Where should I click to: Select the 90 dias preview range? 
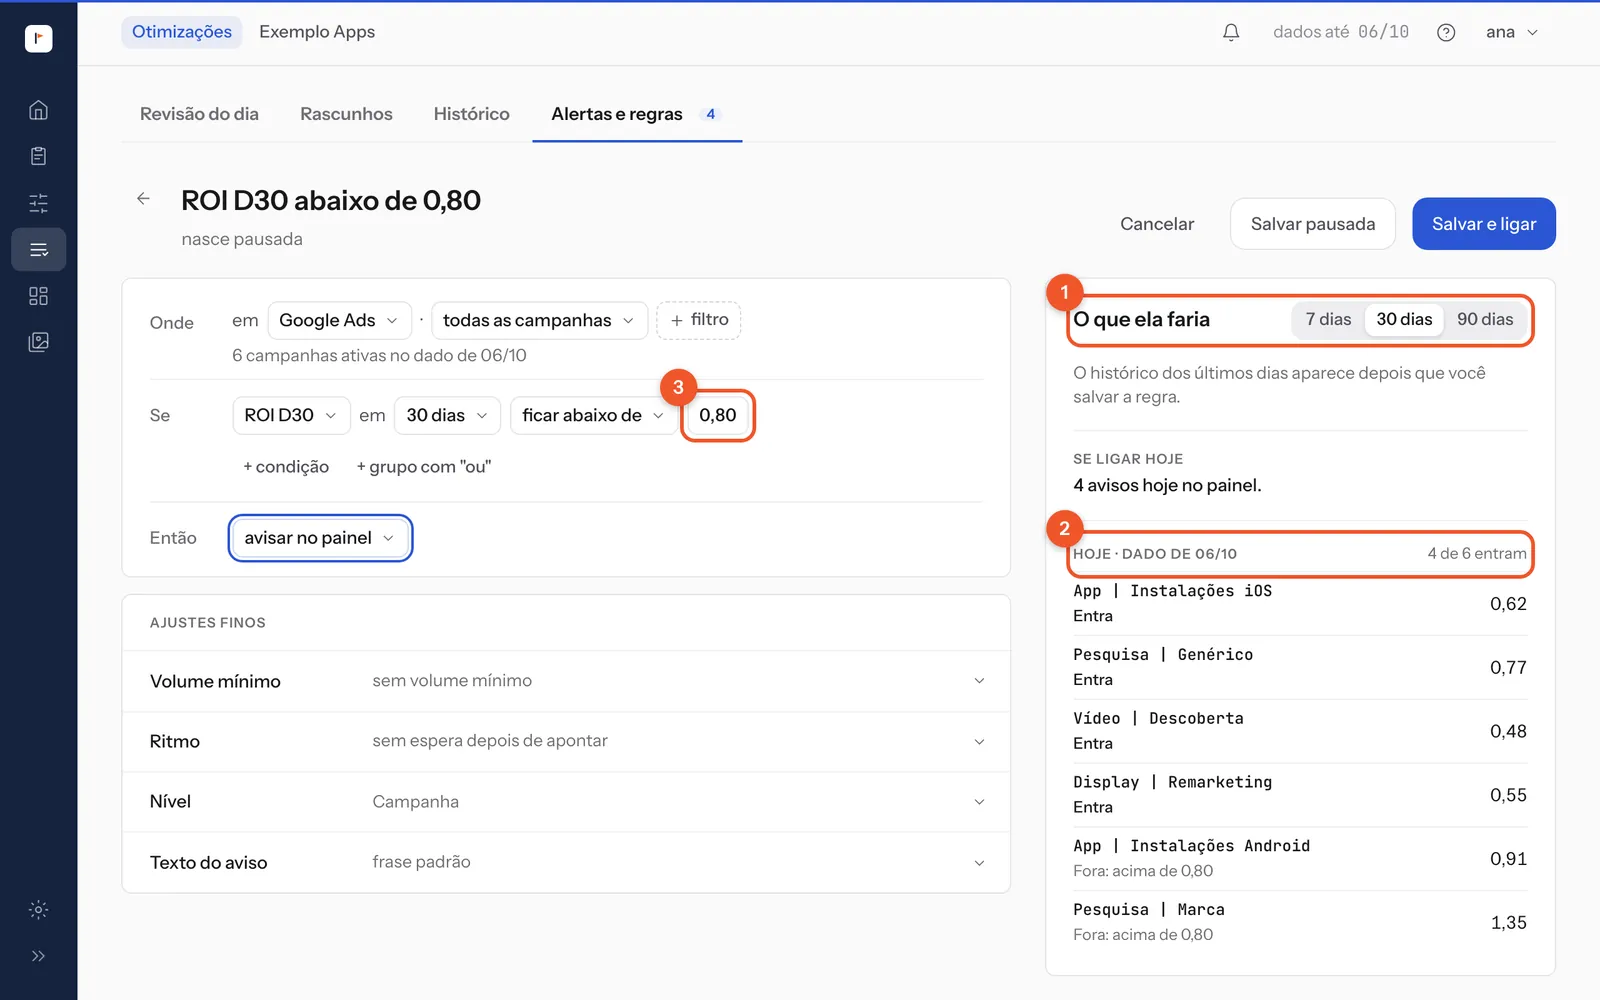1485,320
